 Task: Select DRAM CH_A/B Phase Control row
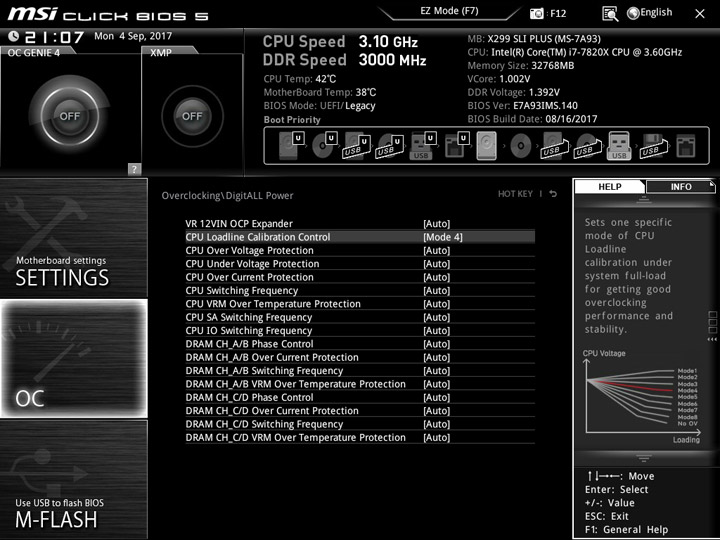pos(360,344)
